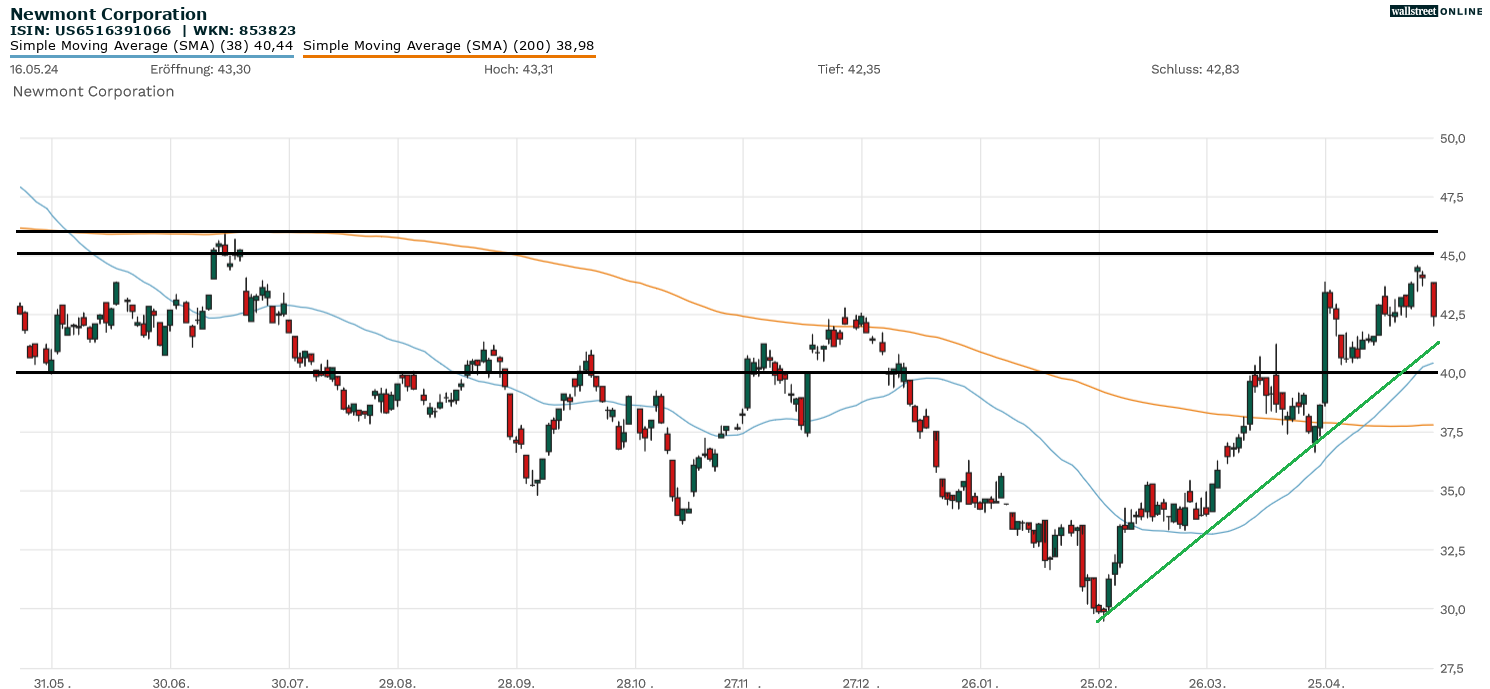Click the 25.02 axis date label

[1098, 685]
